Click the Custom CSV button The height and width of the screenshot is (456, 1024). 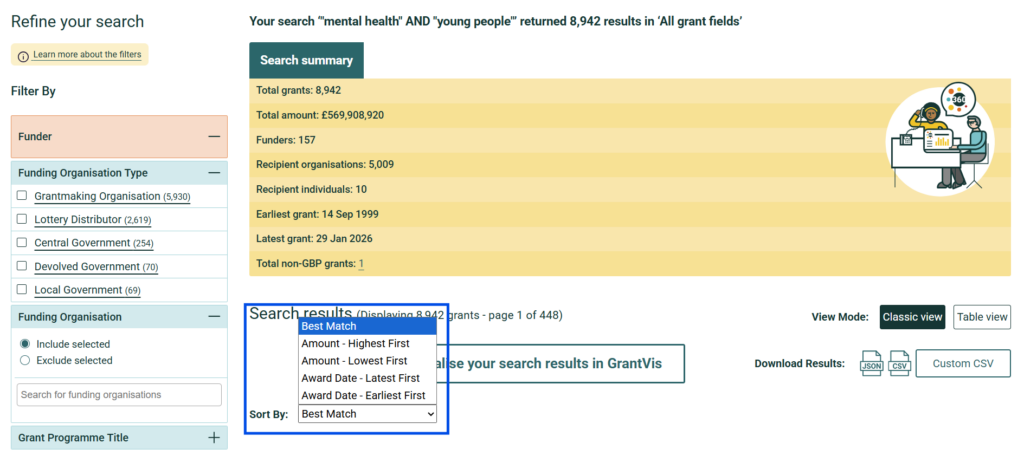click(x=963, y=363)
